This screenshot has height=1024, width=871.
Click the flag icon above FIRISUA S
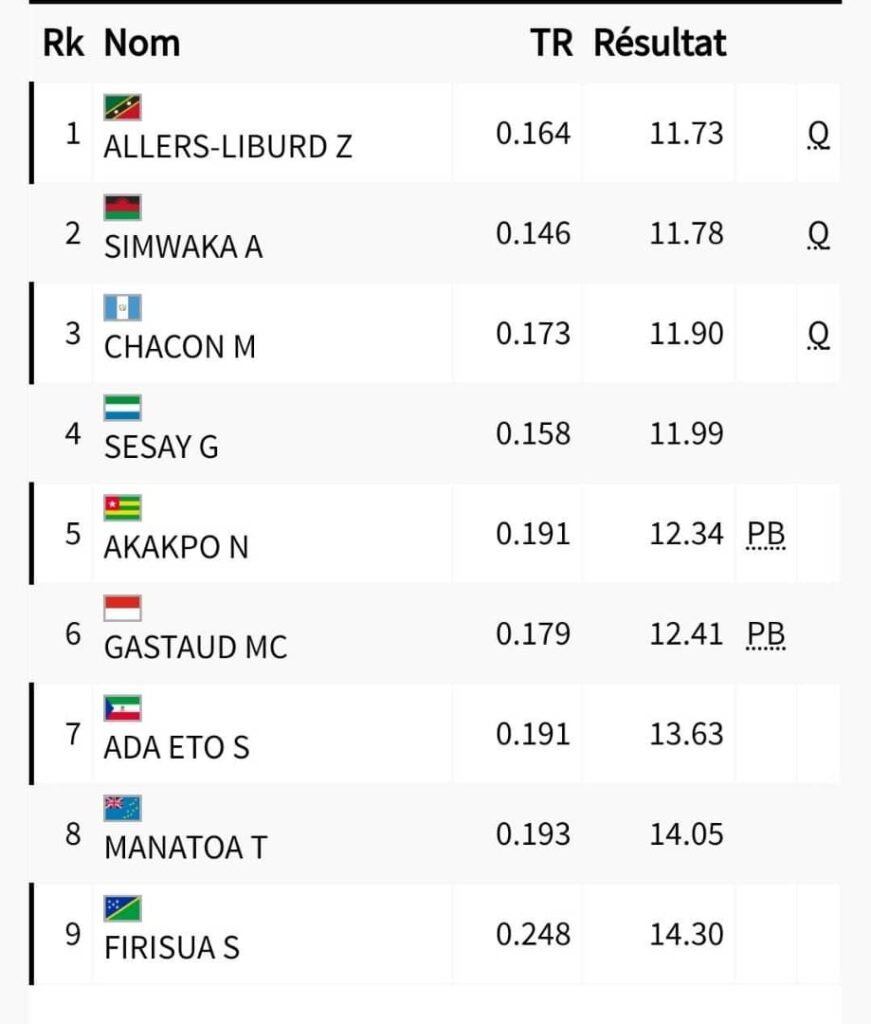pos(123,908)
